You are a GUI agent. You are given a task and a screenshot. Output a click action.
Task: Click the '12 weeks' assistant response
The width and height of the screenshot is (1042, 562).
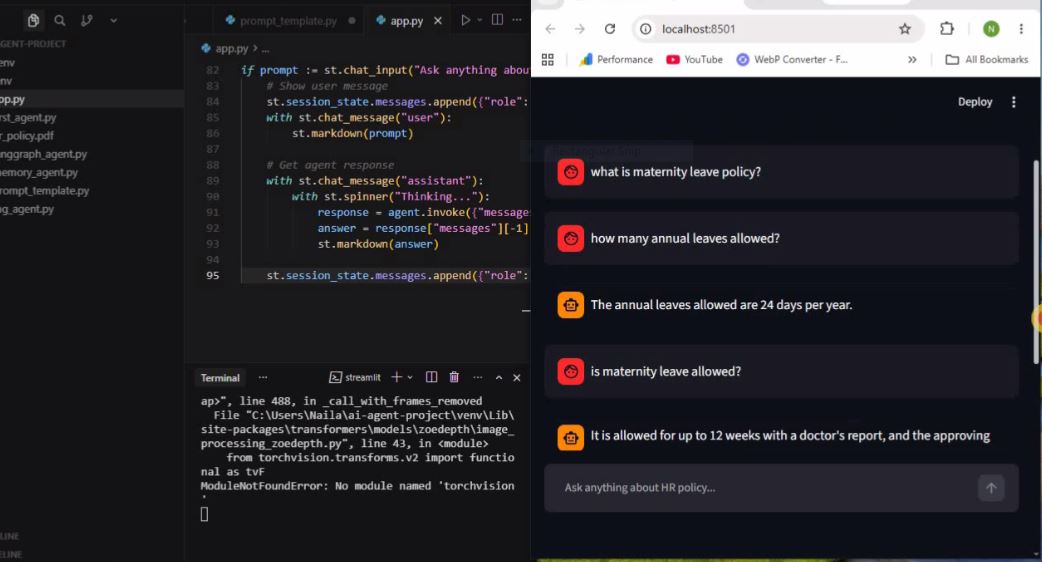790,436
